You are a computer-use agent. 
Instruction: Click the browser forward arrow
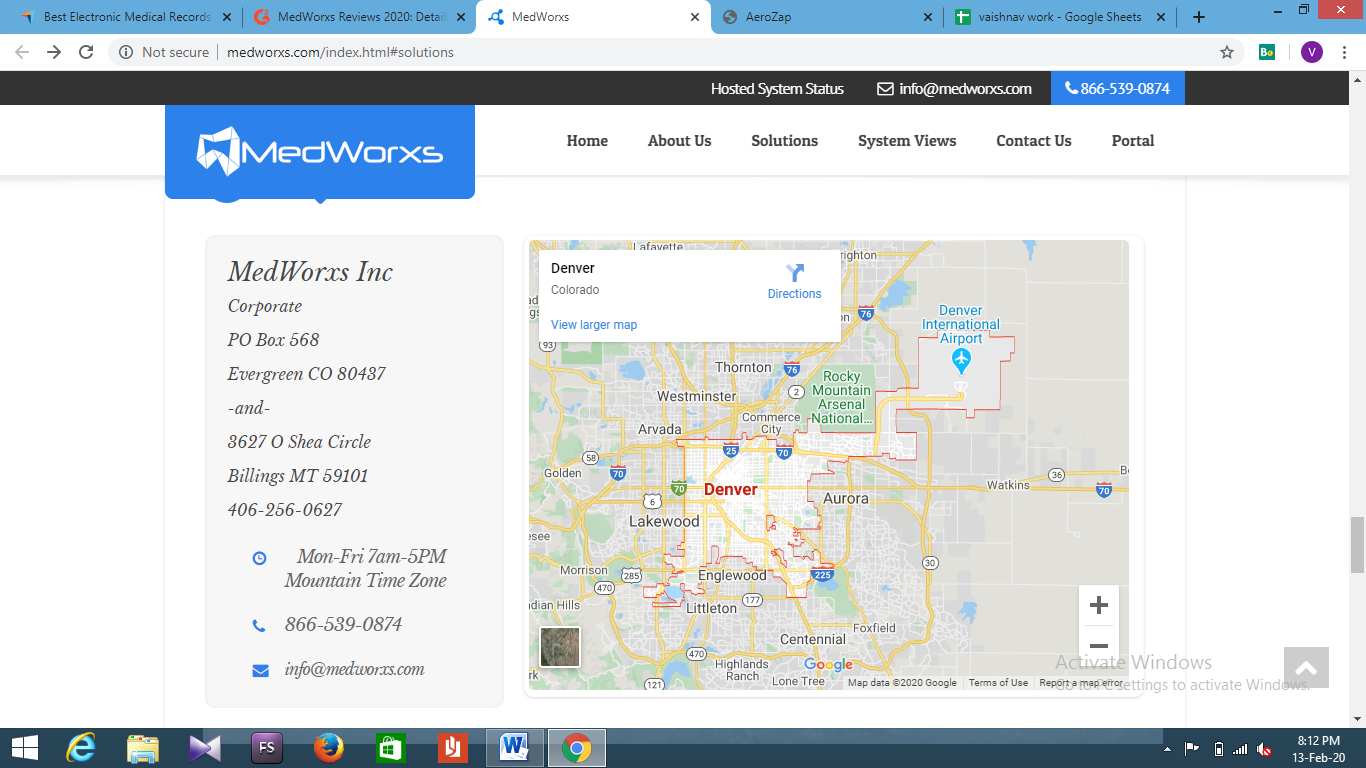pos(54,52)
